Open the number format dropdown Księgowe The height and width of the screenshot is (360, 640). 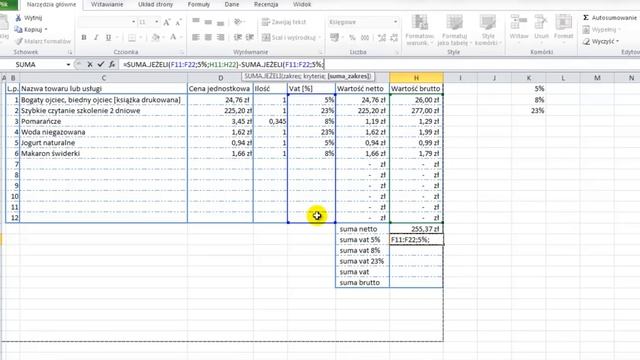tap(395, 22)
